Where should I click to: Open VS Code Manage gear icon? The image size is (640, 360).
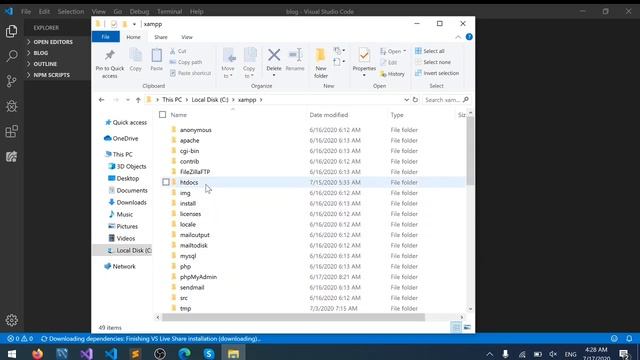(x=11, y=320)
